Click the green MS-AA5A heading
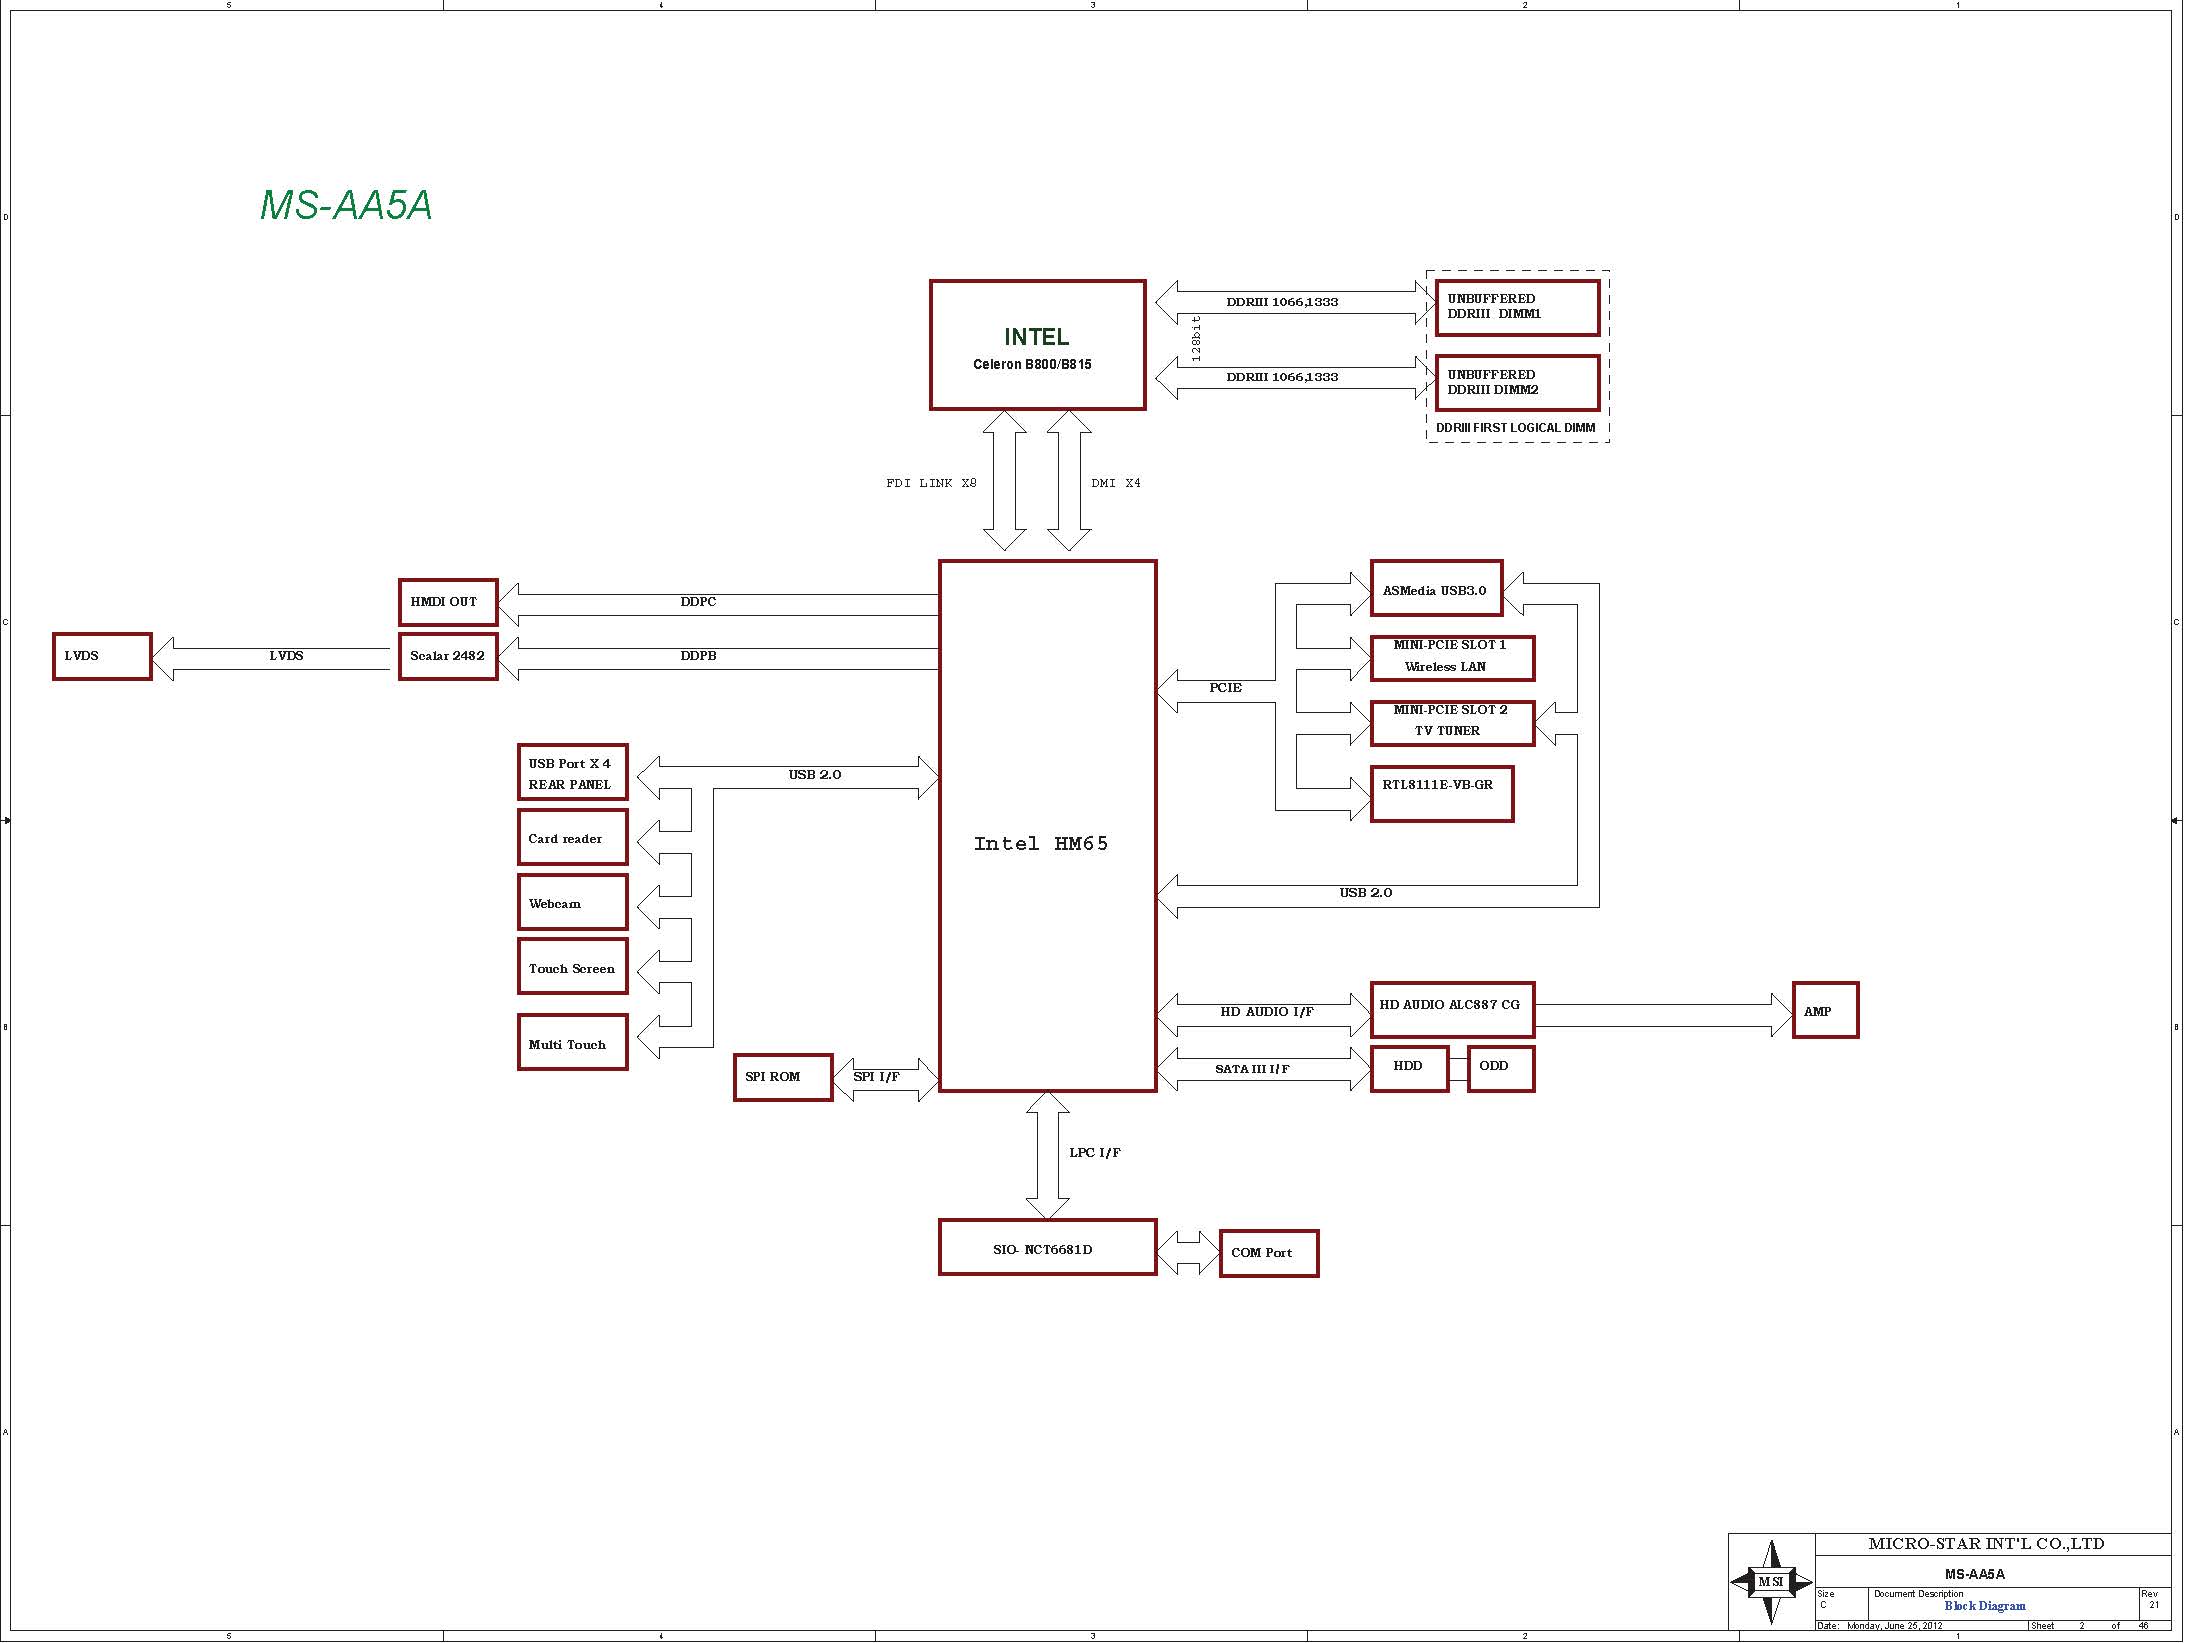This screenshot has width=2193, height=1643. click(346, 205)
